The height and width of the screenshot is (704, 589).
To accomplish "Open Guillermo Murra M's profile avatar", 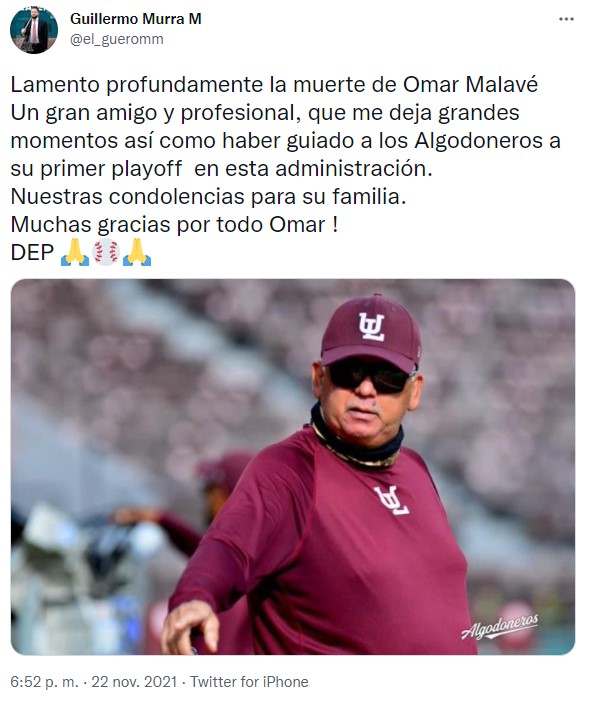I will pos(34,30).
